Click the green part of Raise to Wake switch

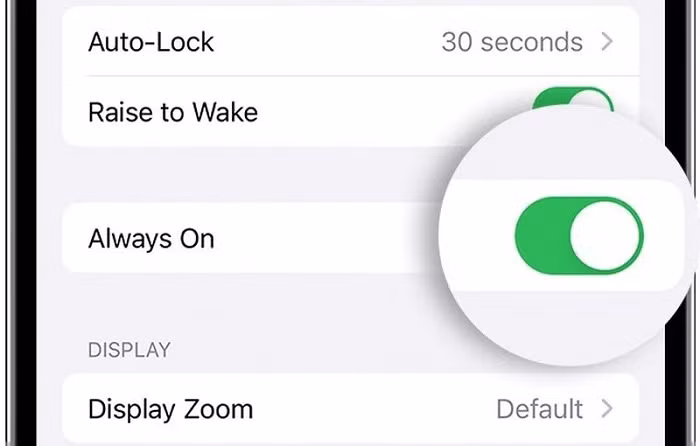tap(550, 98)
